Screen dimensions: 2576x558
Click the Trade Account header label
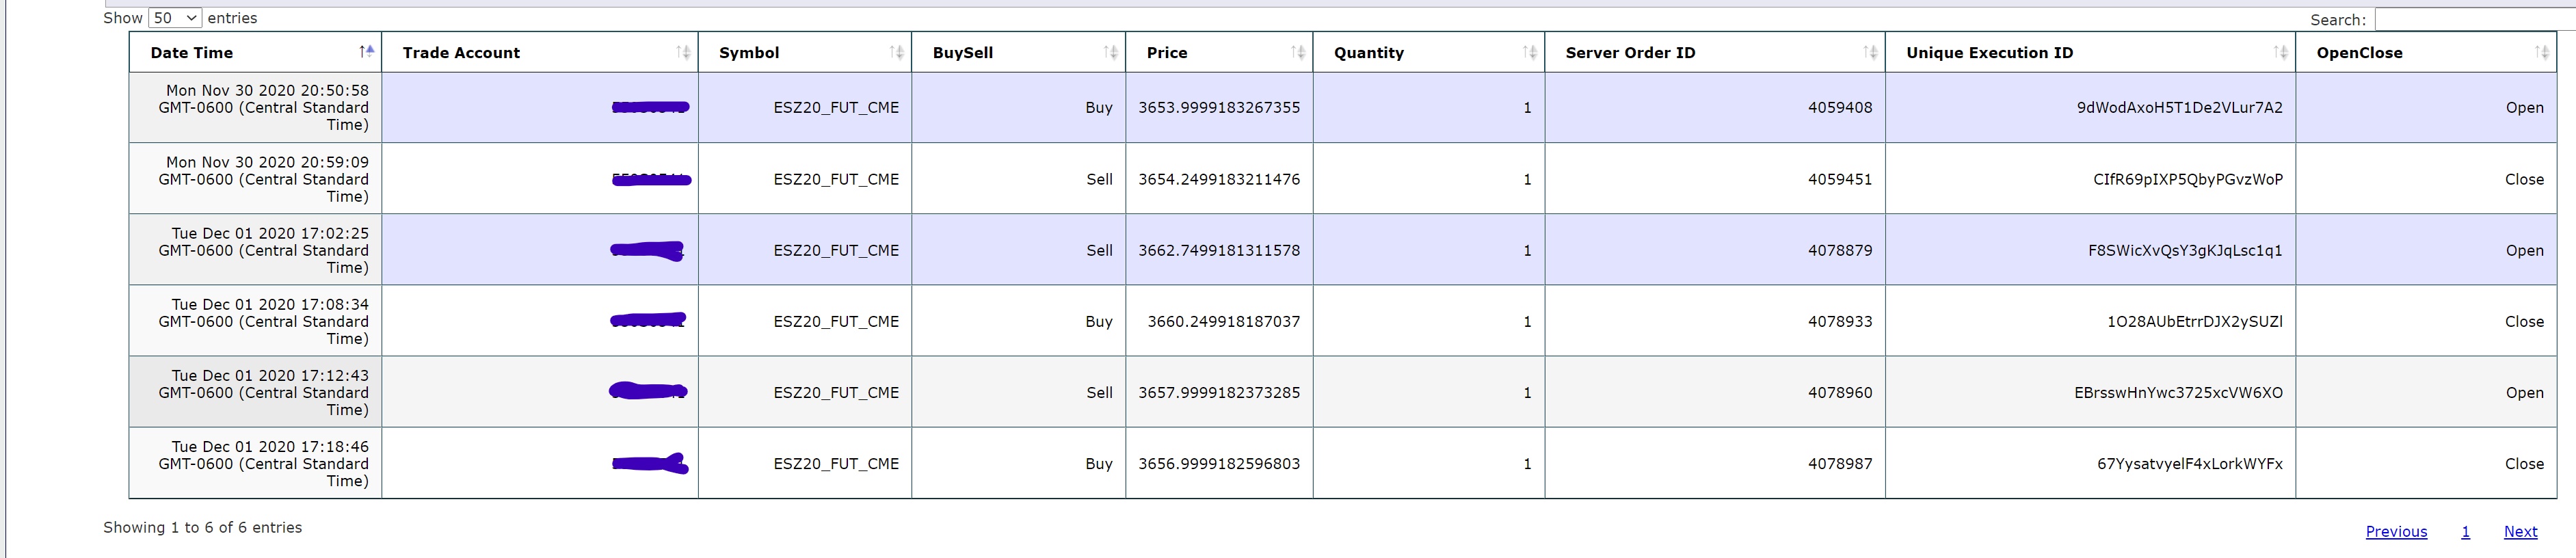click(x=461, y=53)
